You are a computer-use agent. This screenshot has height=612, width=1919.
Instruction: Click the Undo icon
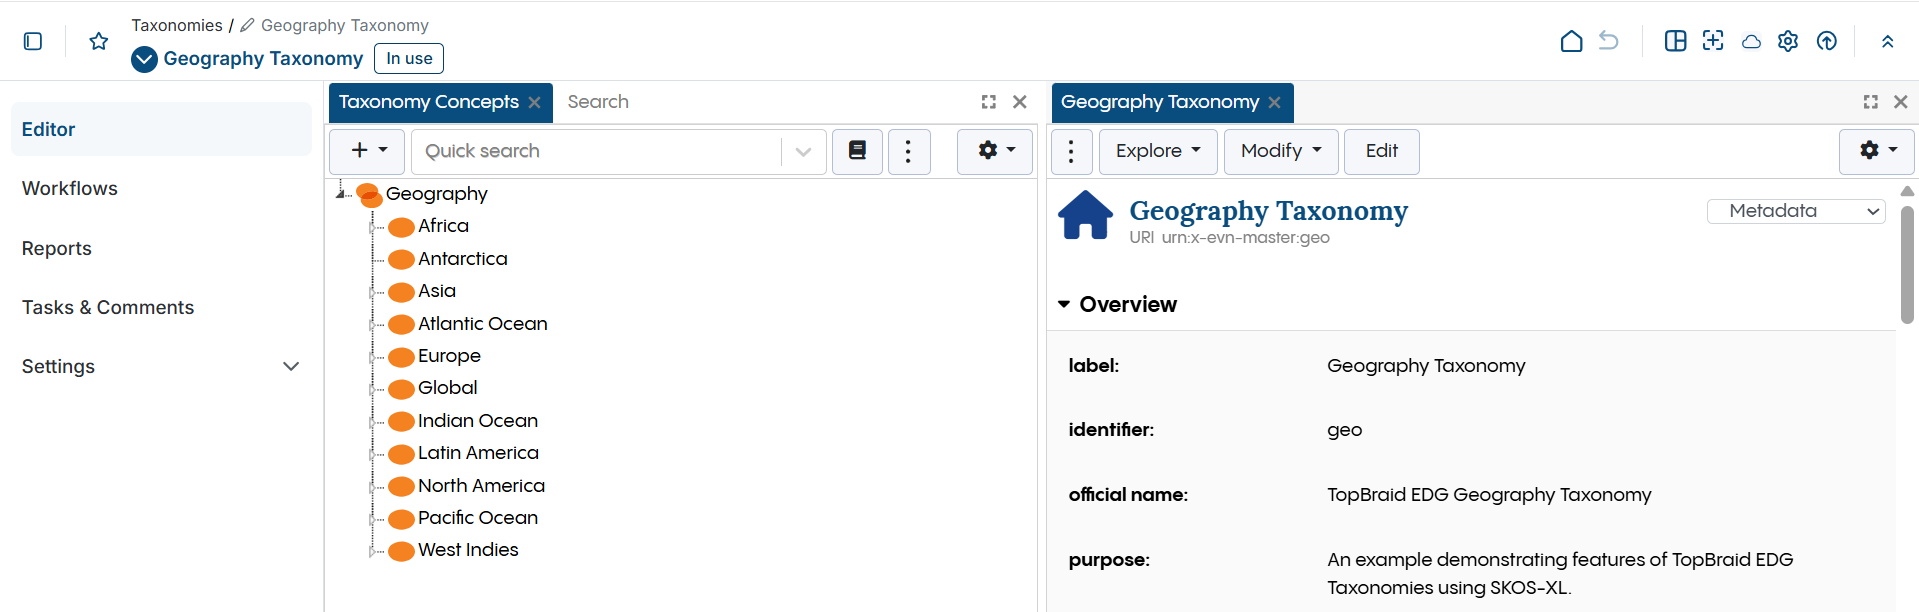click(x=1609, y=41)
